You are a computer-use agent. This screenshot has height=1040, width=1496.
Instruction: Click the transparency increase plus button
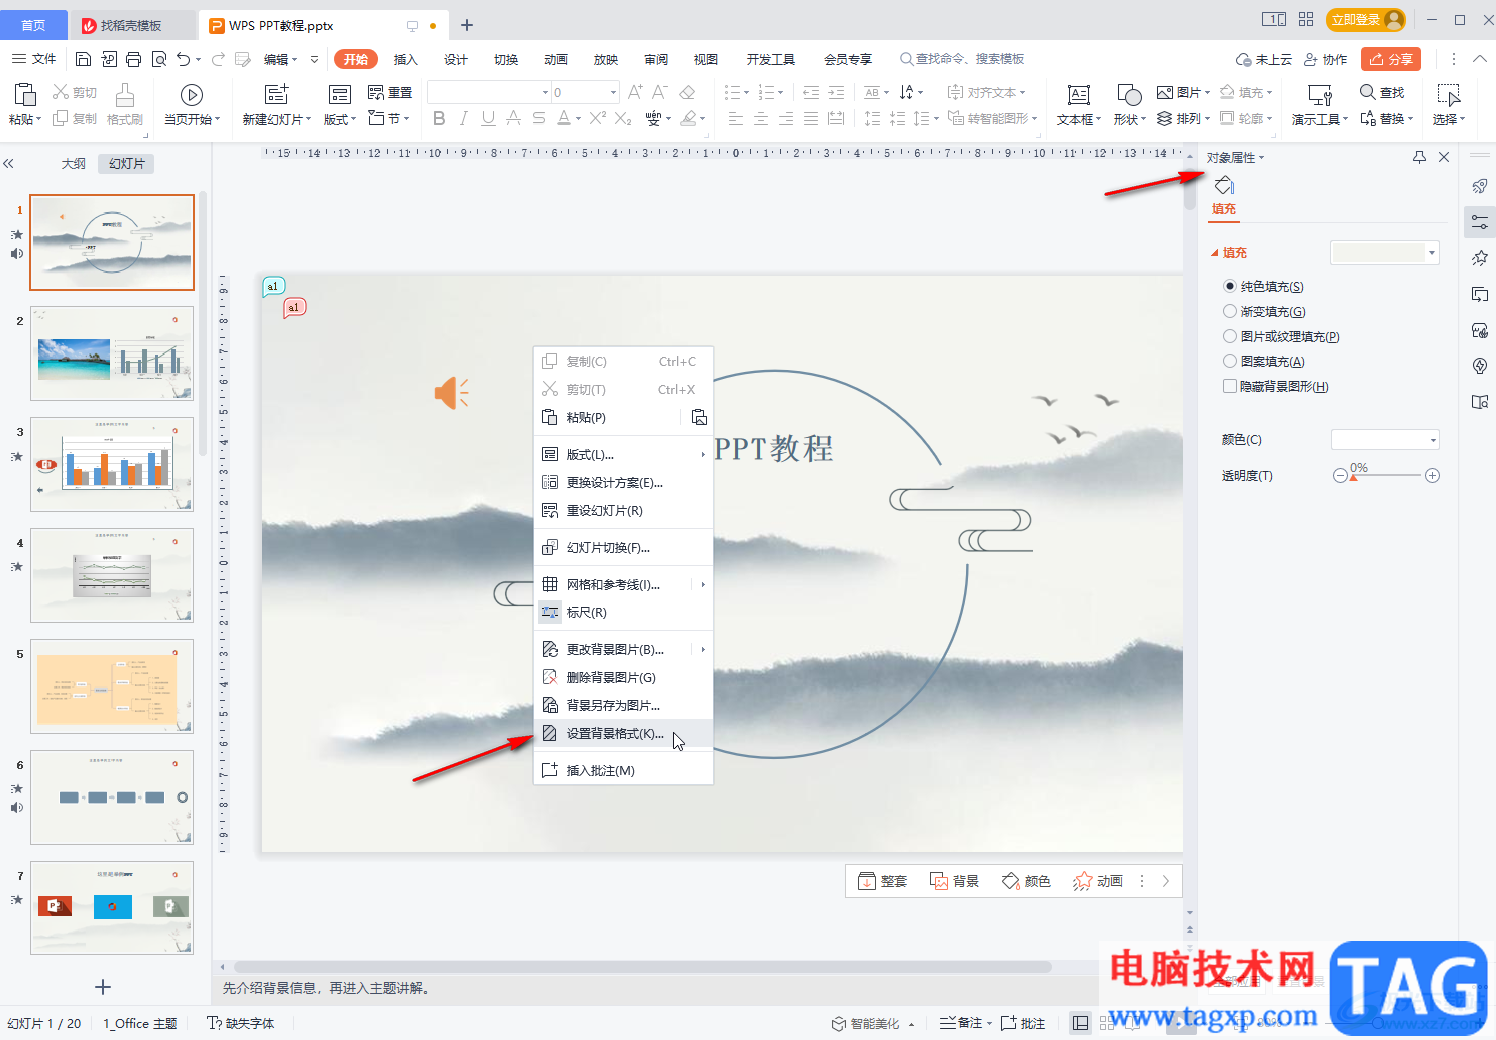(x=1432, y=476)
